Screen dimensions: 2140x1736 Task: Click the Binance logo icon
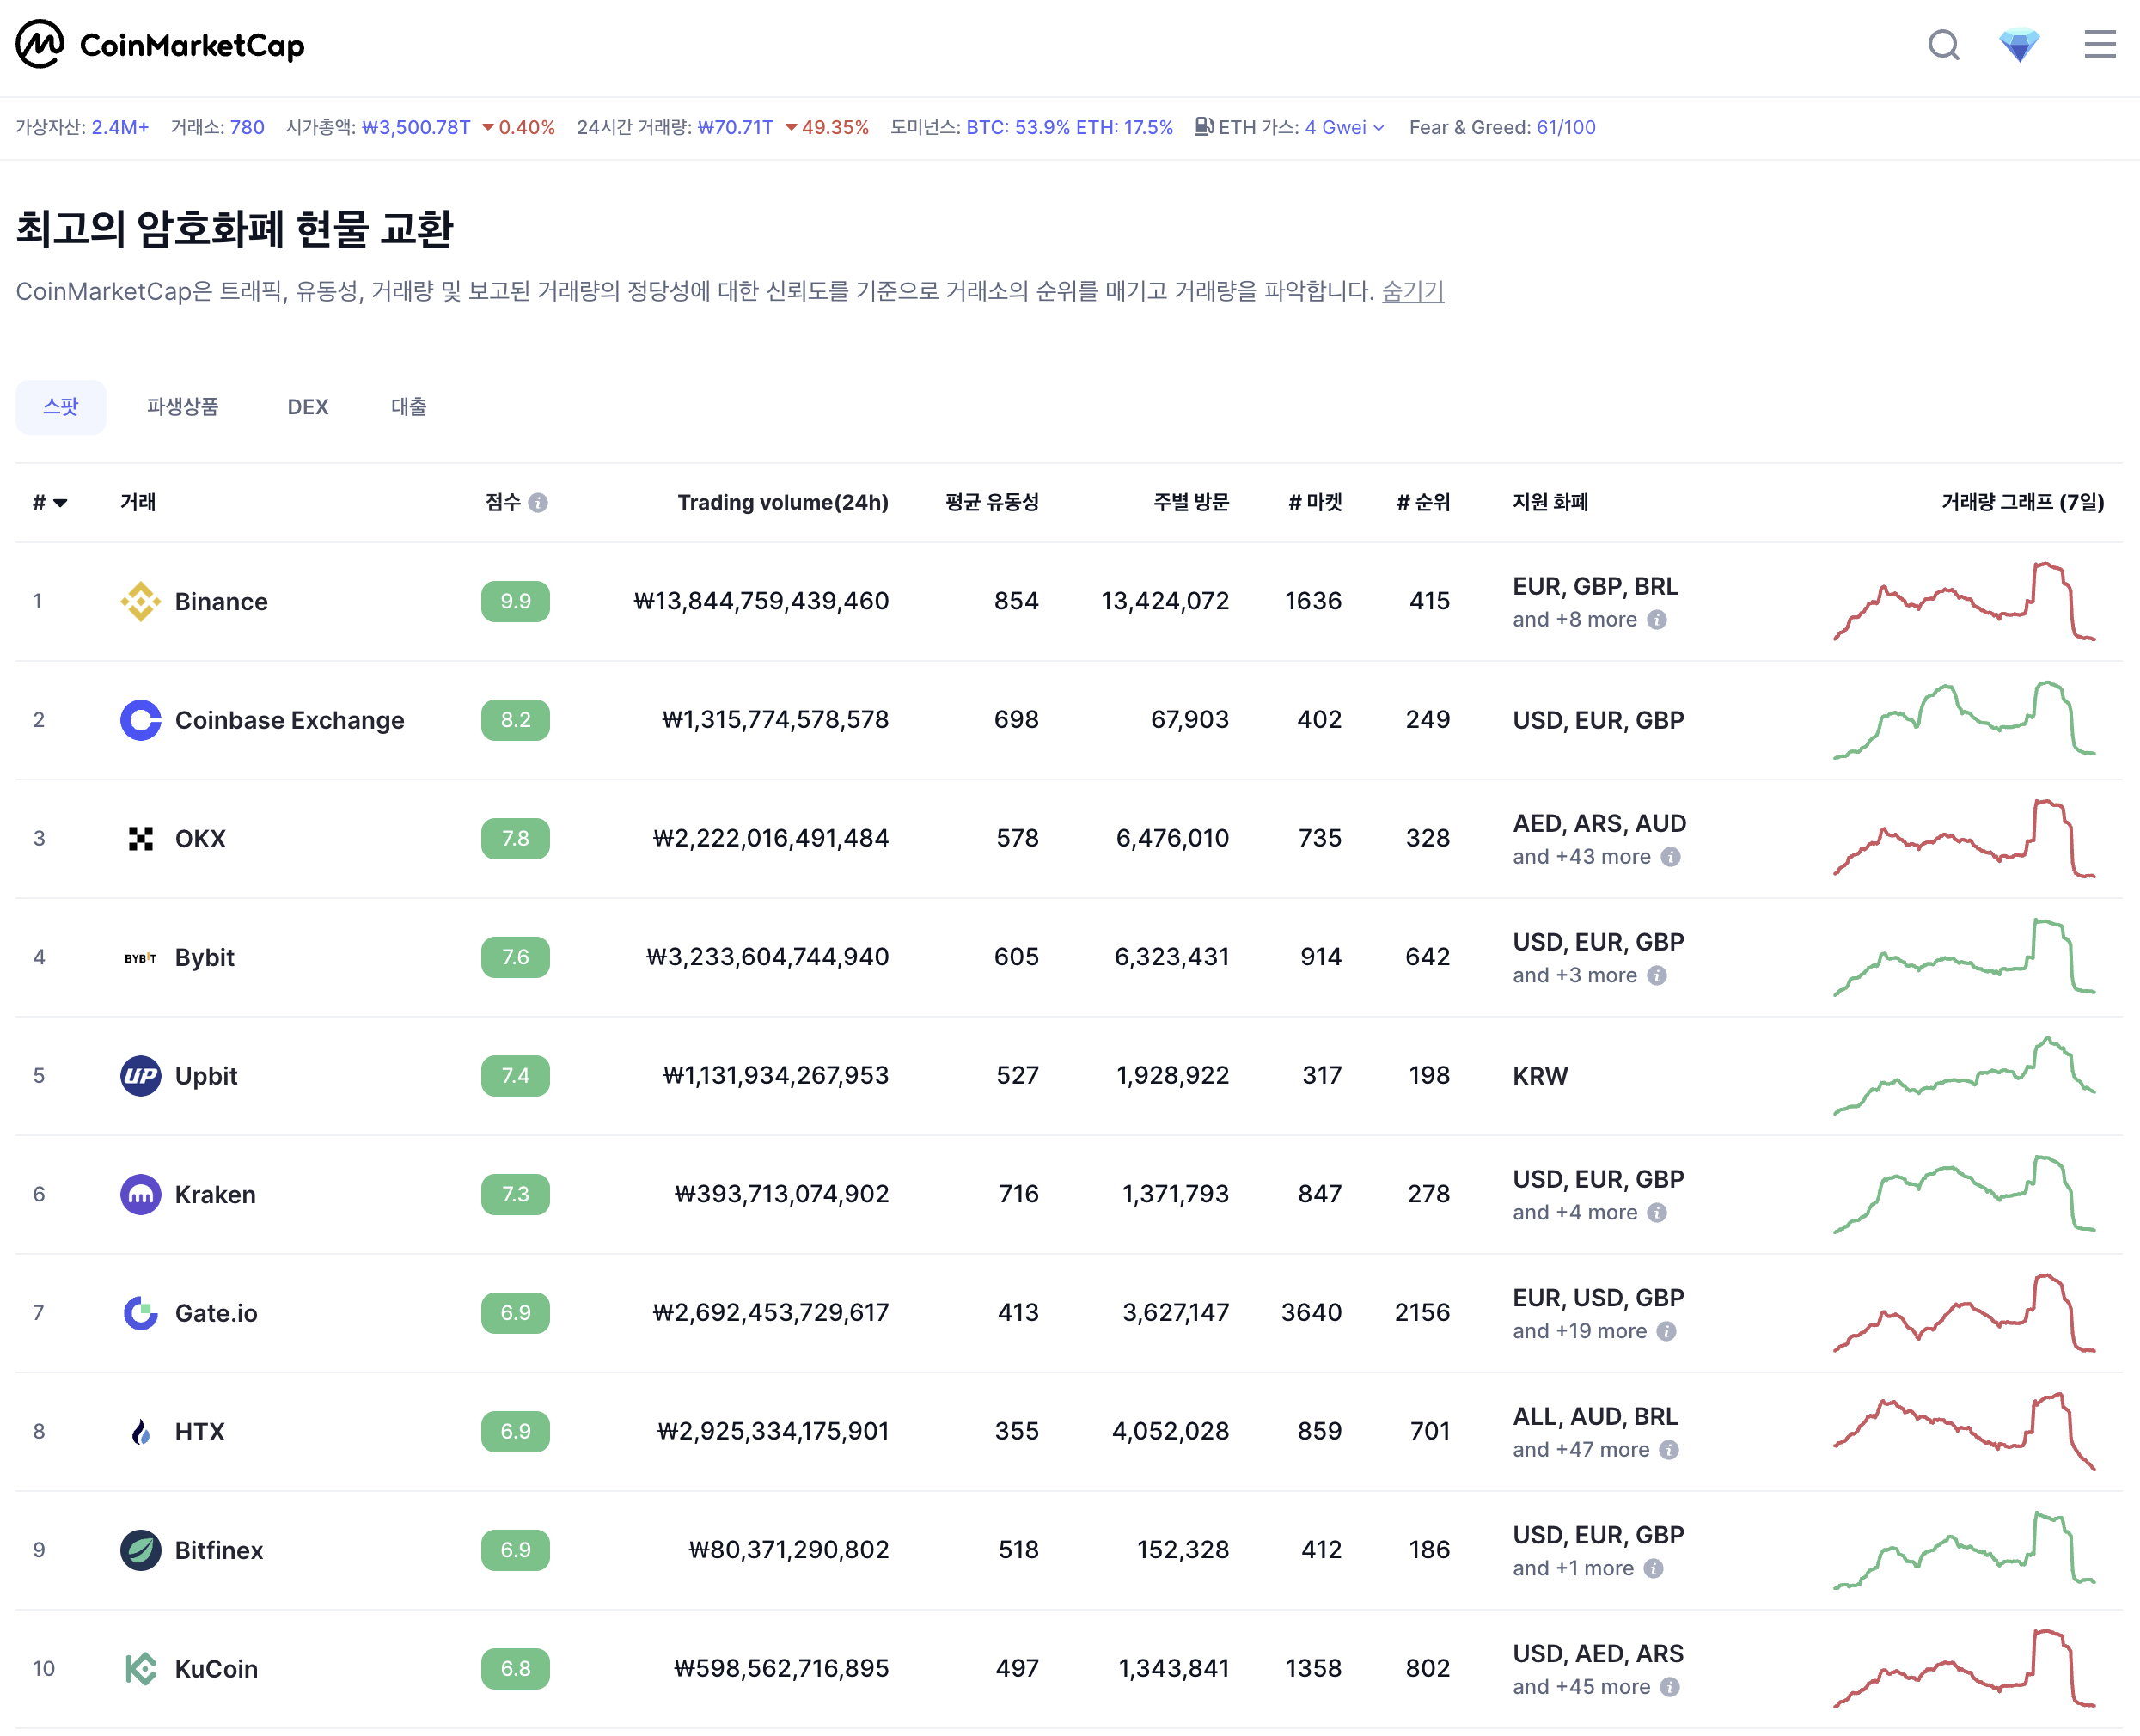141,601
